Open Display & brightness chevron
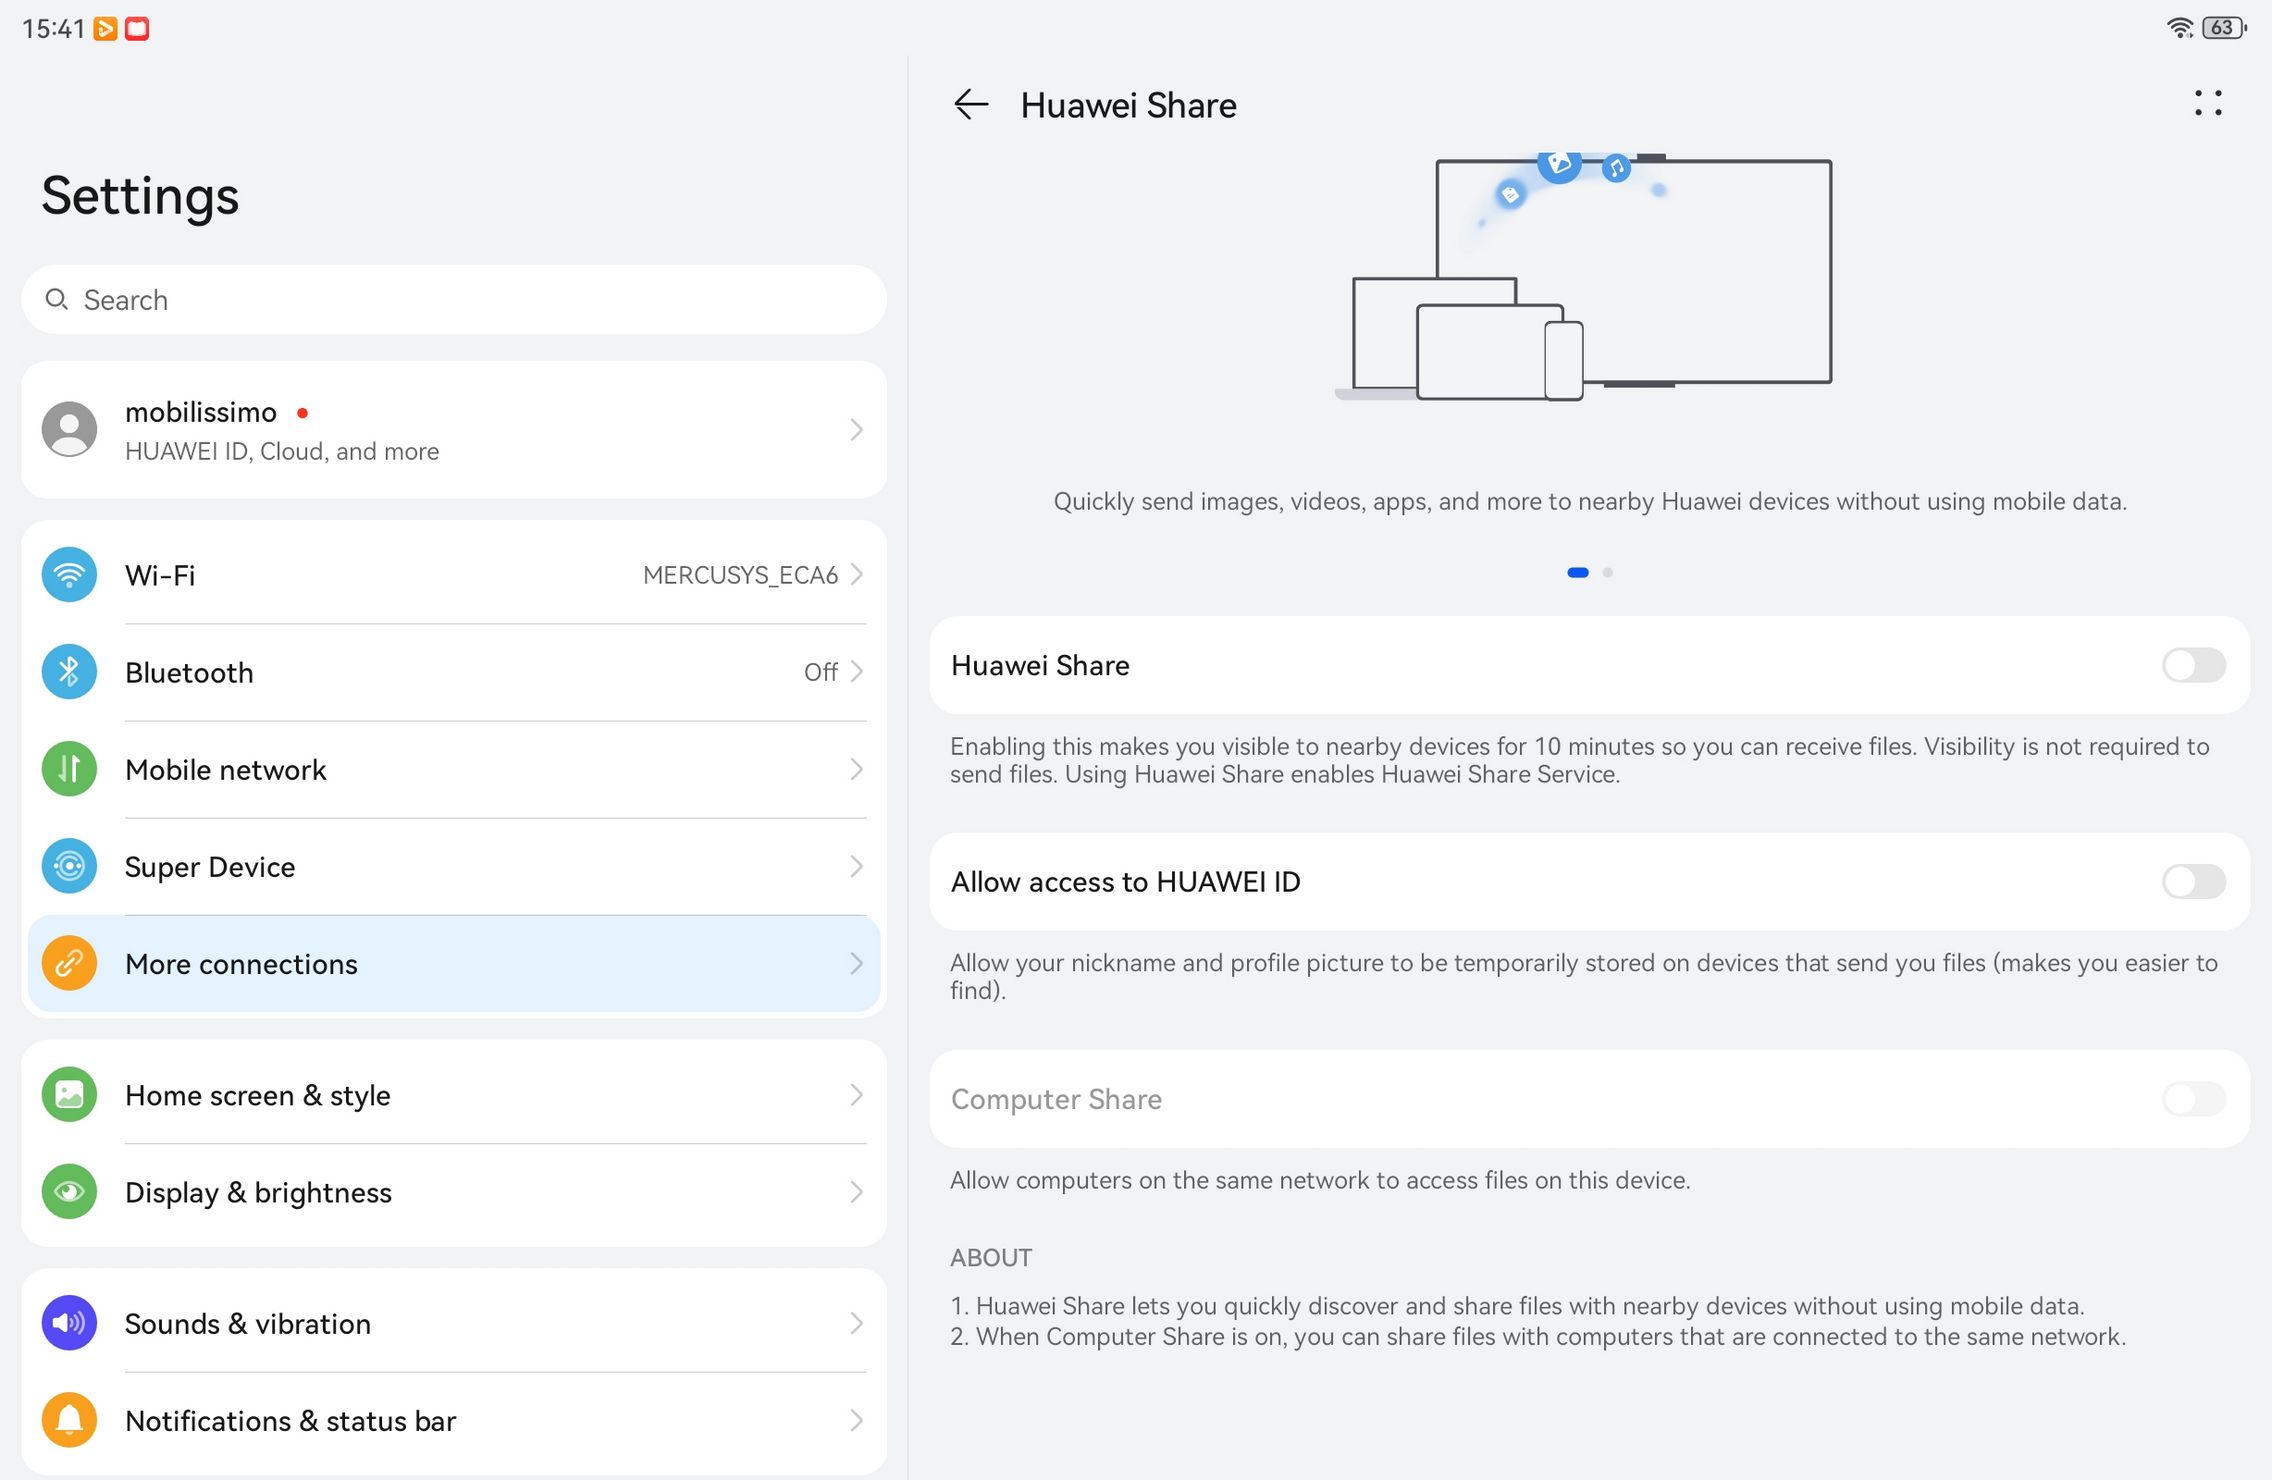 [856, 1192]
